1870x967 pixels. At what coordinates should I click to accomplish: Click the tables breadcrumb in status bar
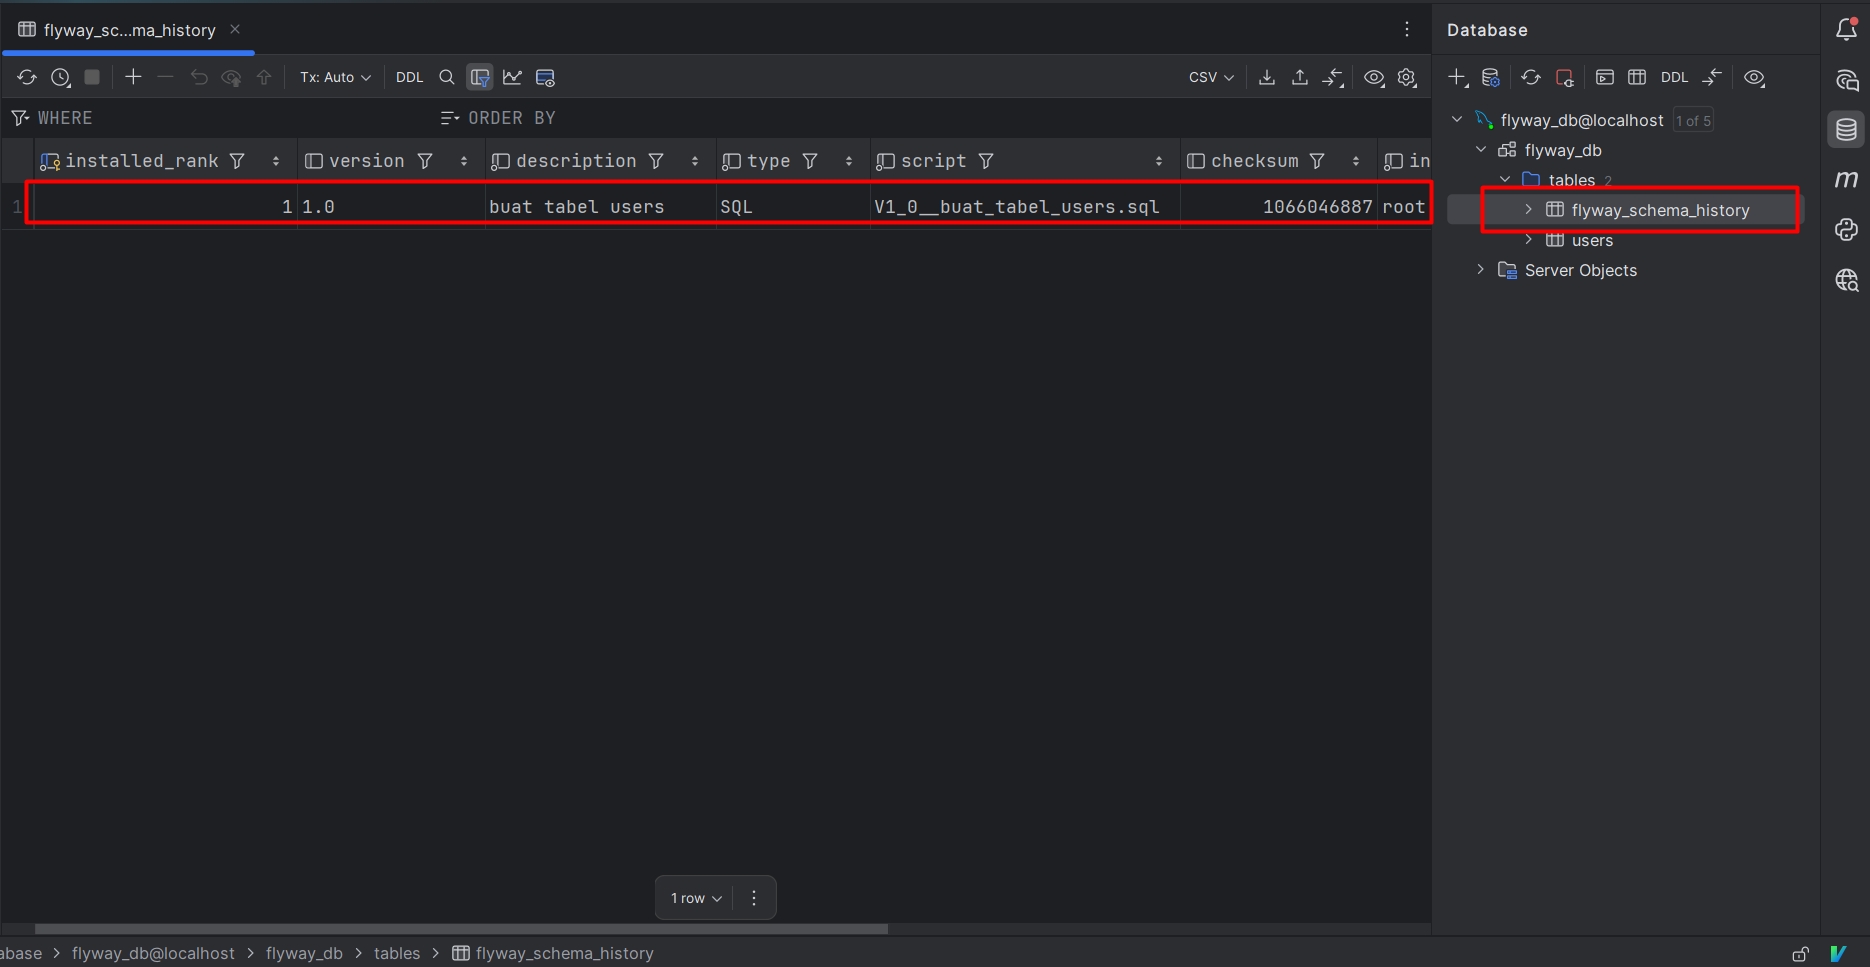pos(397,953)
